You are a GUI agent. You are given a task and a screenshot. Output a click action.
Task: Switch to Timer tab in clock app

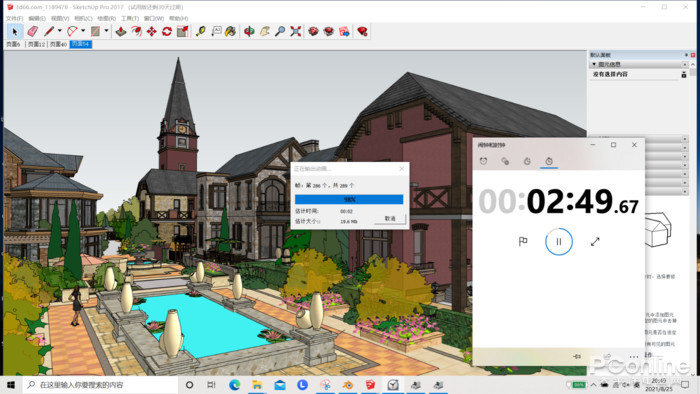(x=527, y=161)
